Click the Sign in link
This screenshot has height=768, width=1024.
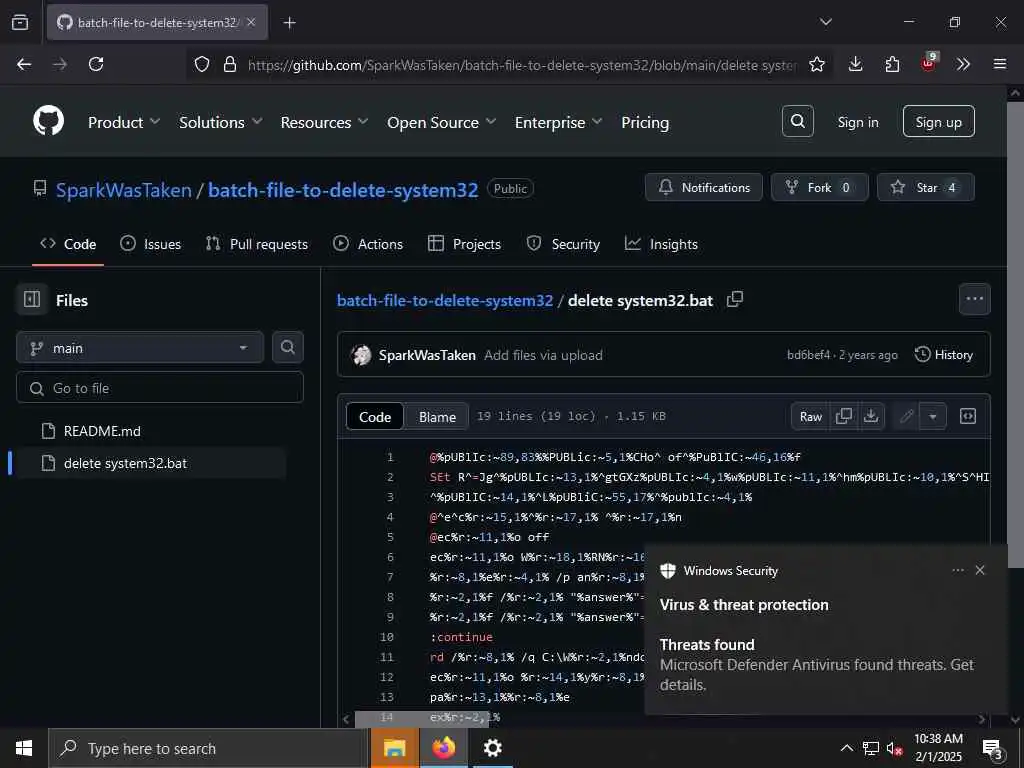point(857,122)
